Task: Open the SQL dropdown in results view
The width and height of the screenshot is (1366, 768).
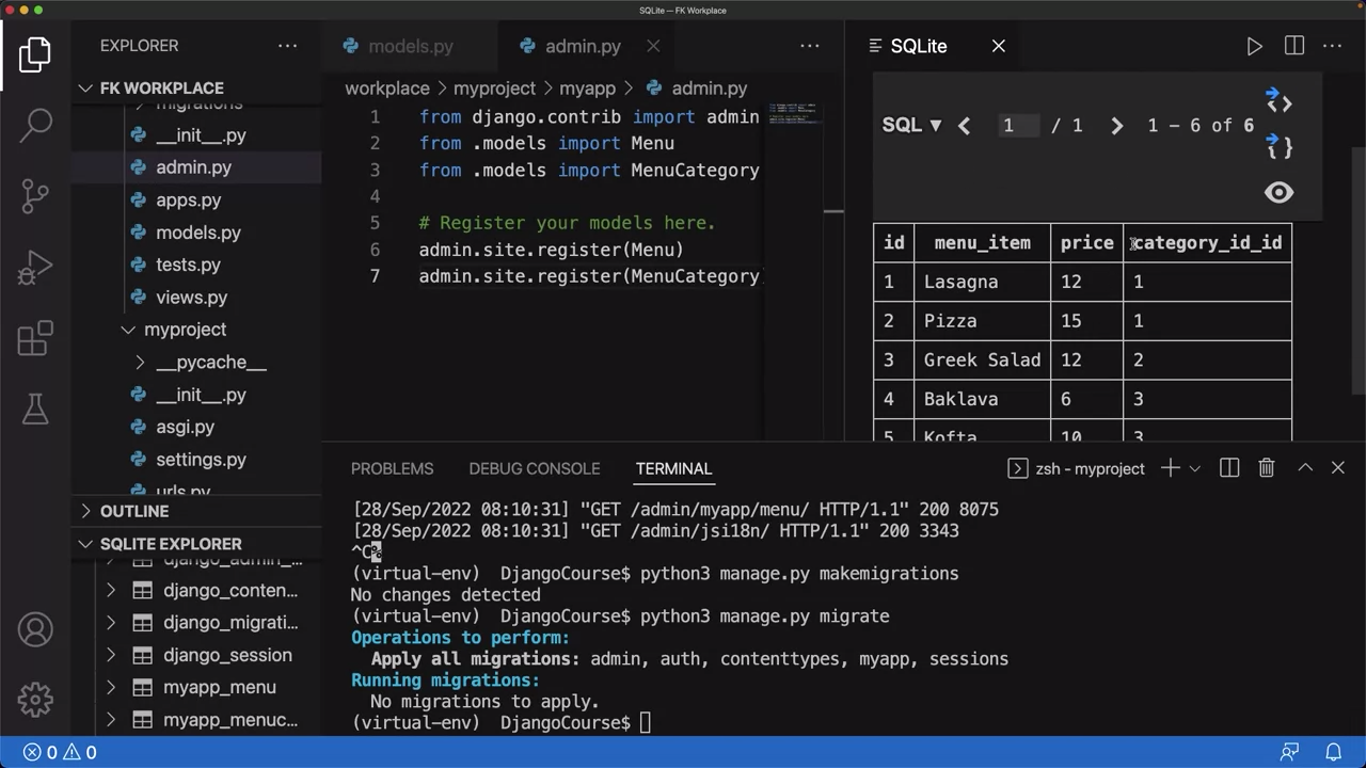Action: click(911, 125)
